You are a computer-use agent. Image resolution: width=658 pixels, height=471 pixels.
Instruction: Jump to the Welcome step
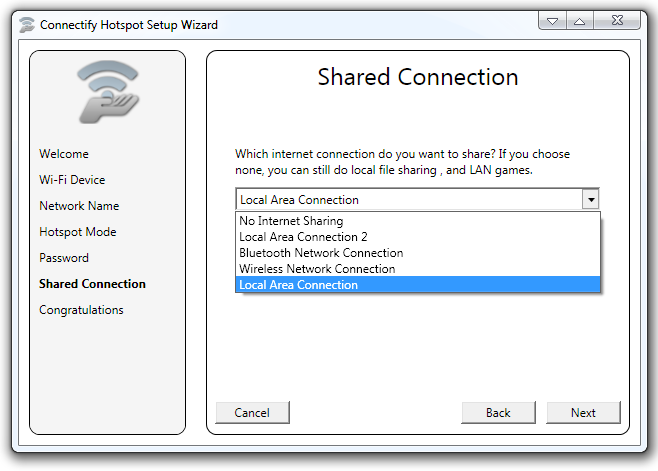click(64, 154)
